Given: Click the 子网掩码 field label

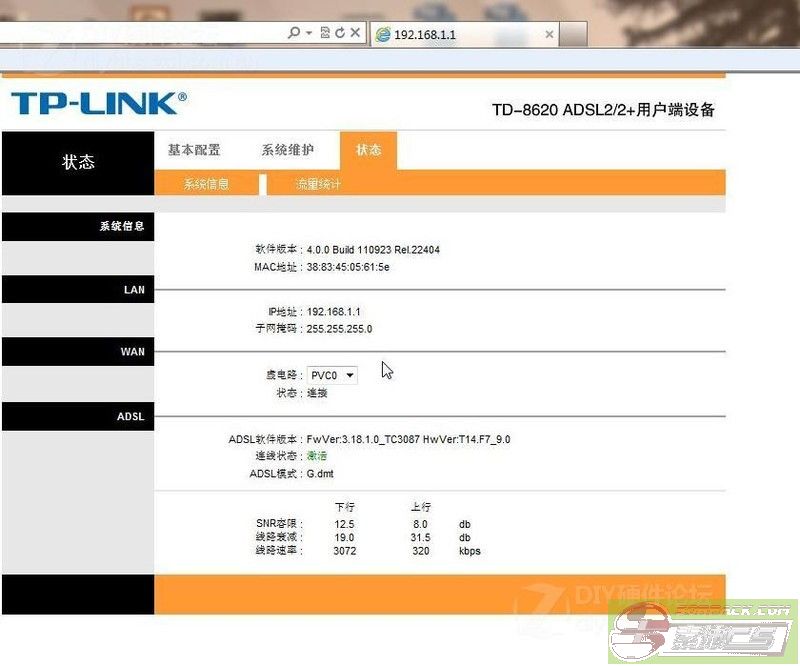Looking at the screenshot, I should [x=276, y=329].
